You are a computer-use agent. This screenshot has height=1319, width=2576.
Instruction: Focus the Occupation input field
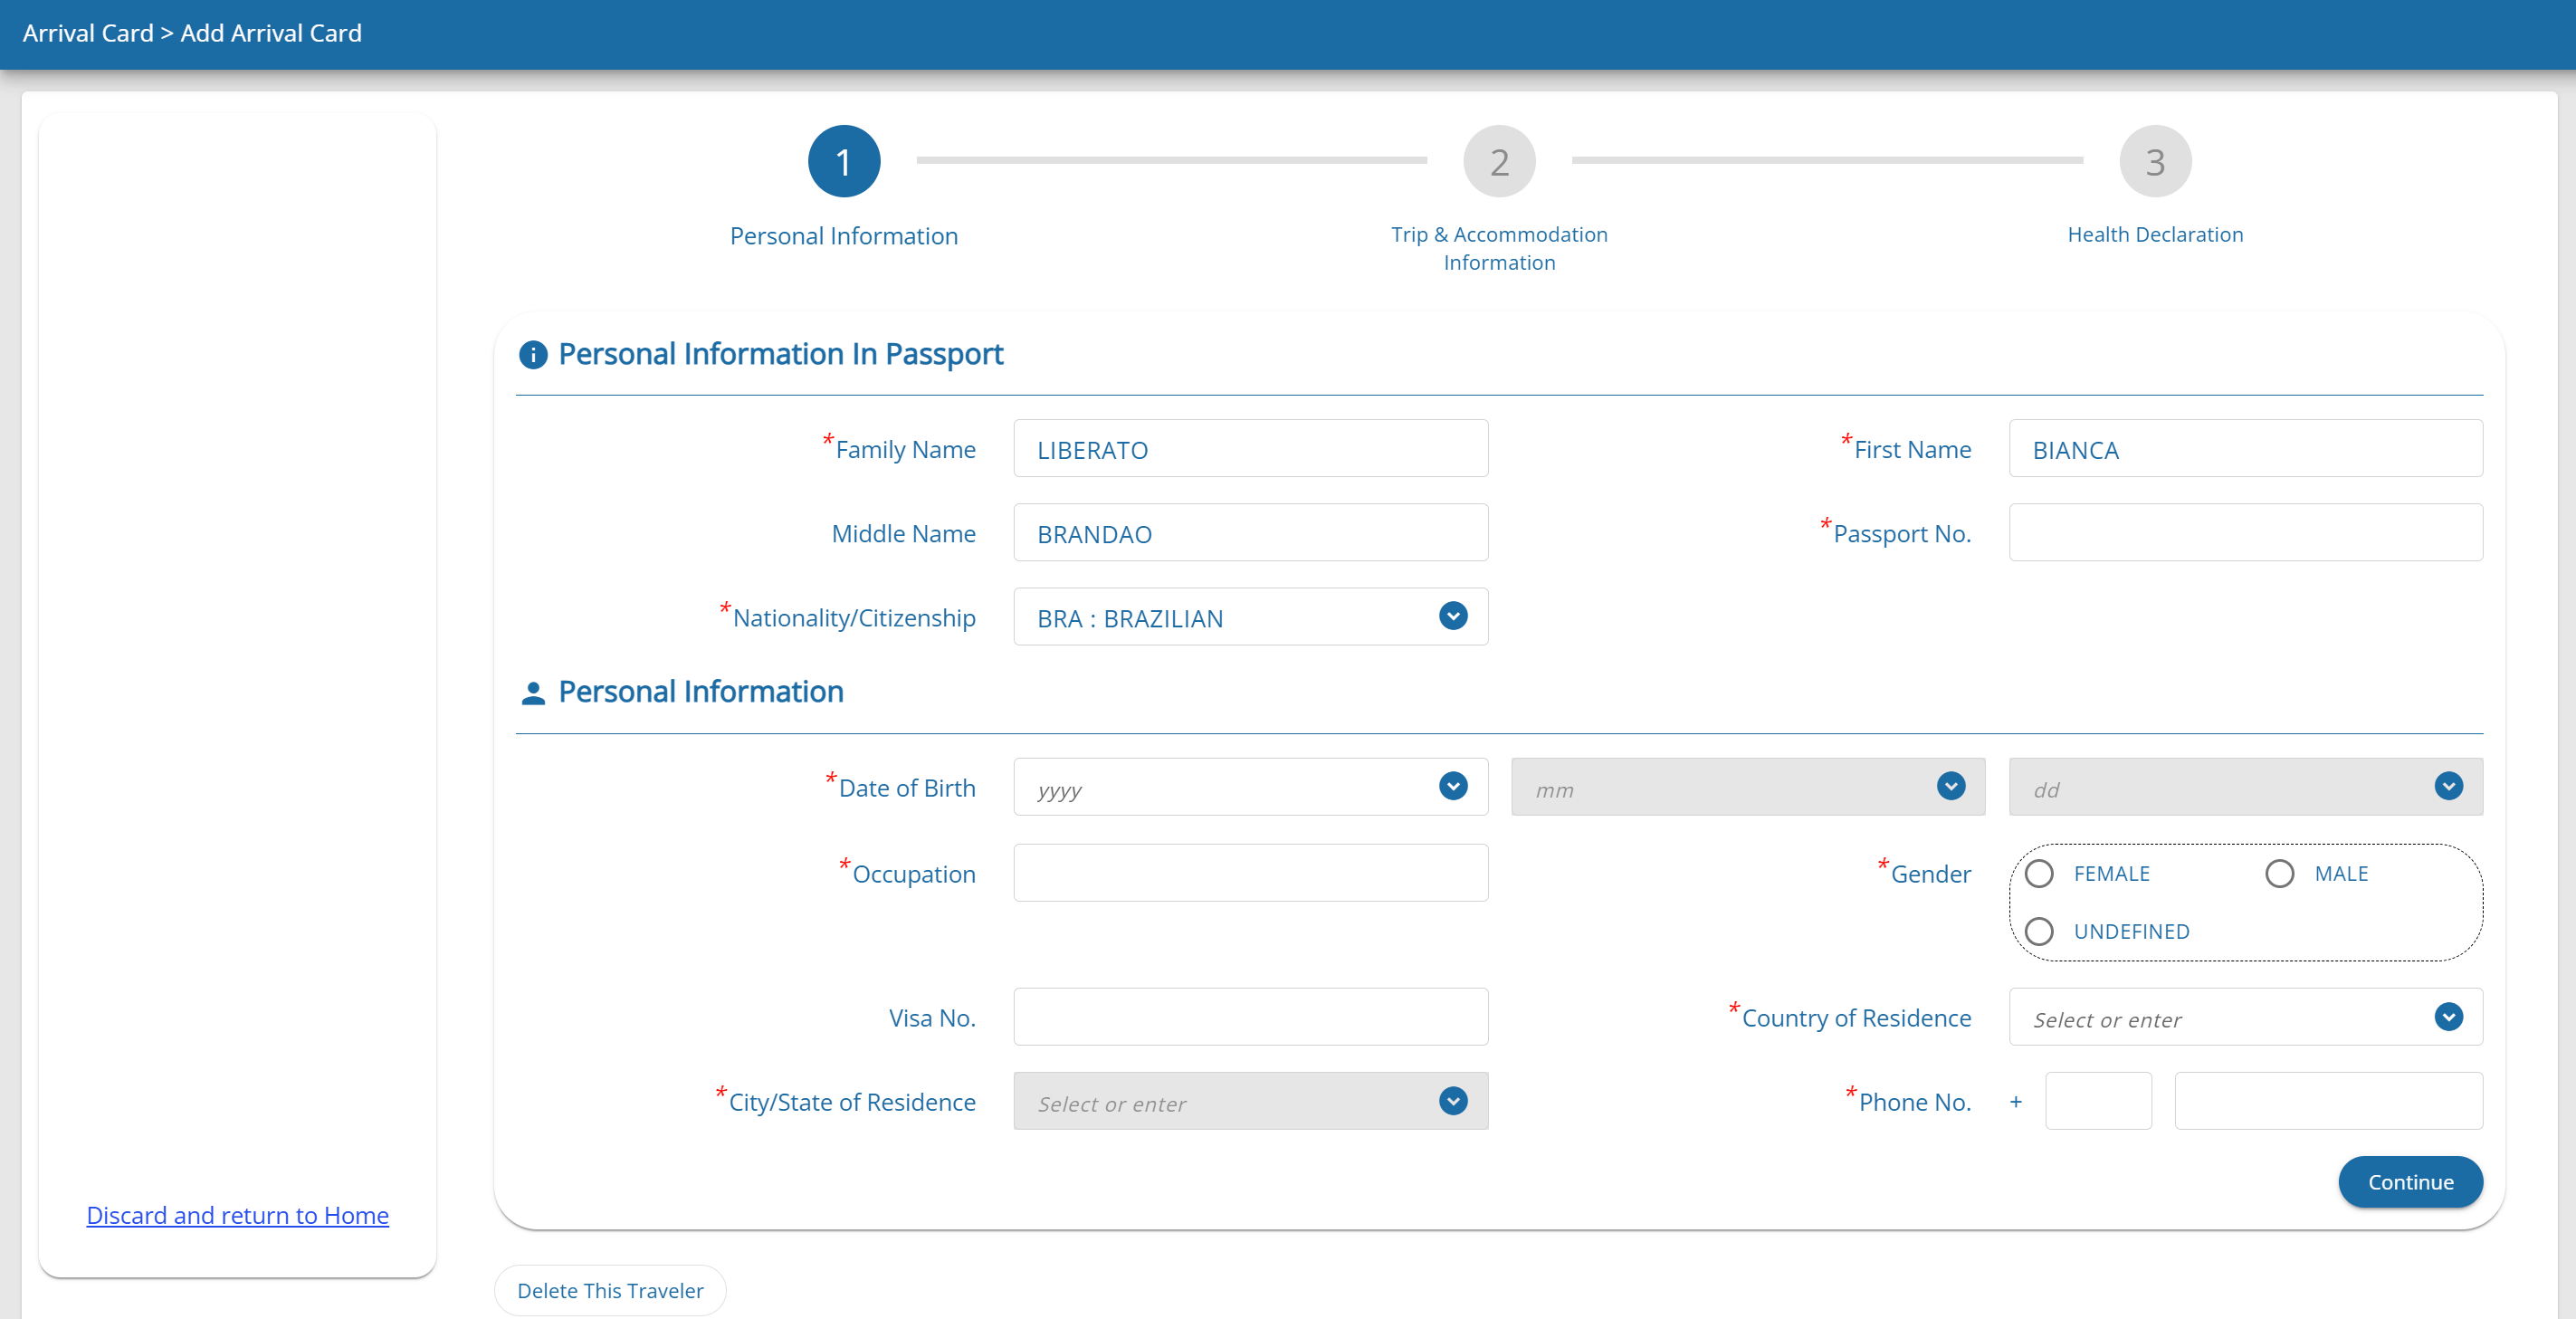[x=1250, y=873]
